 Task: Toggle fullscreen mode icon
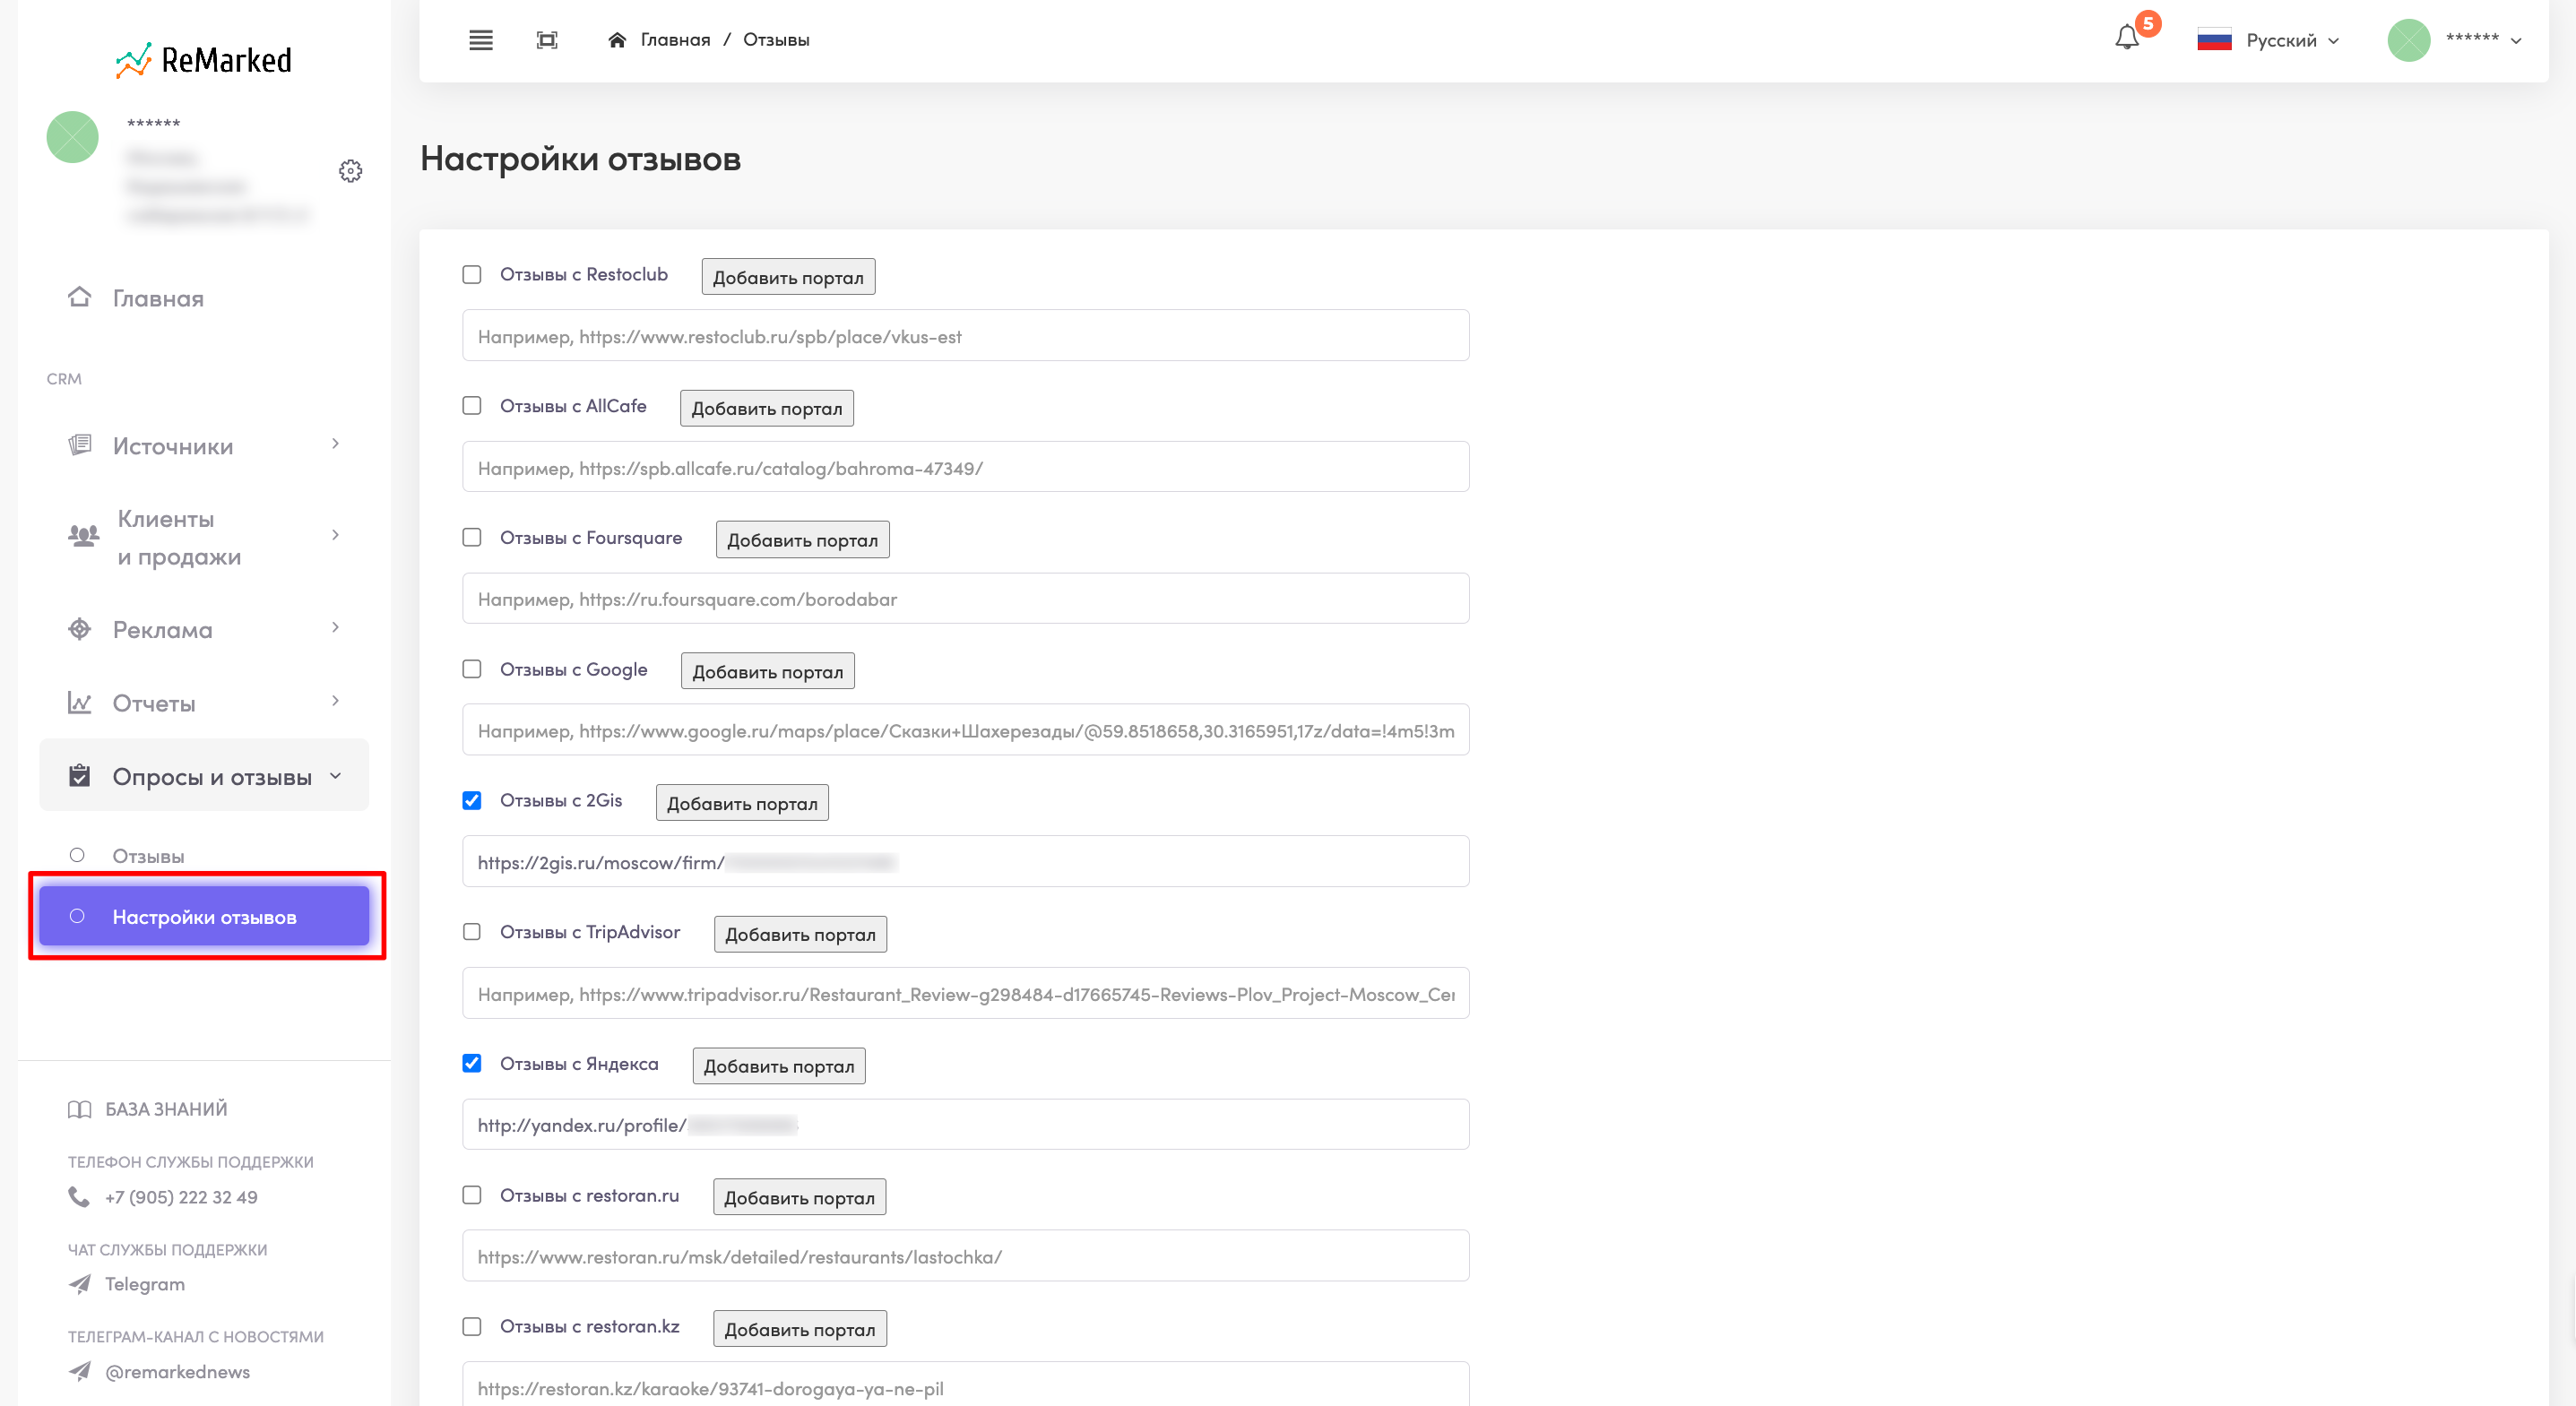[547, 40]
